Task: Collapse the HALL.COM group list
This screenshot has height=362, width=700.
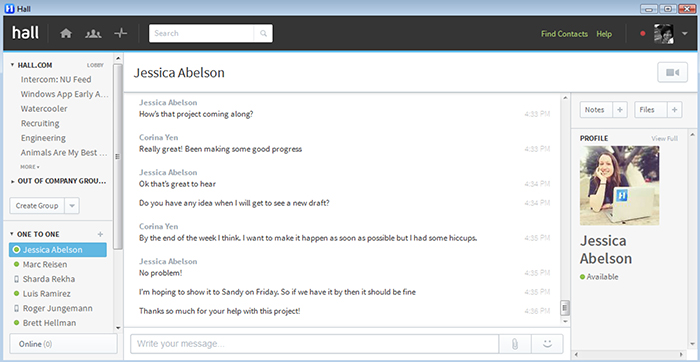Action: coord(12,65)
